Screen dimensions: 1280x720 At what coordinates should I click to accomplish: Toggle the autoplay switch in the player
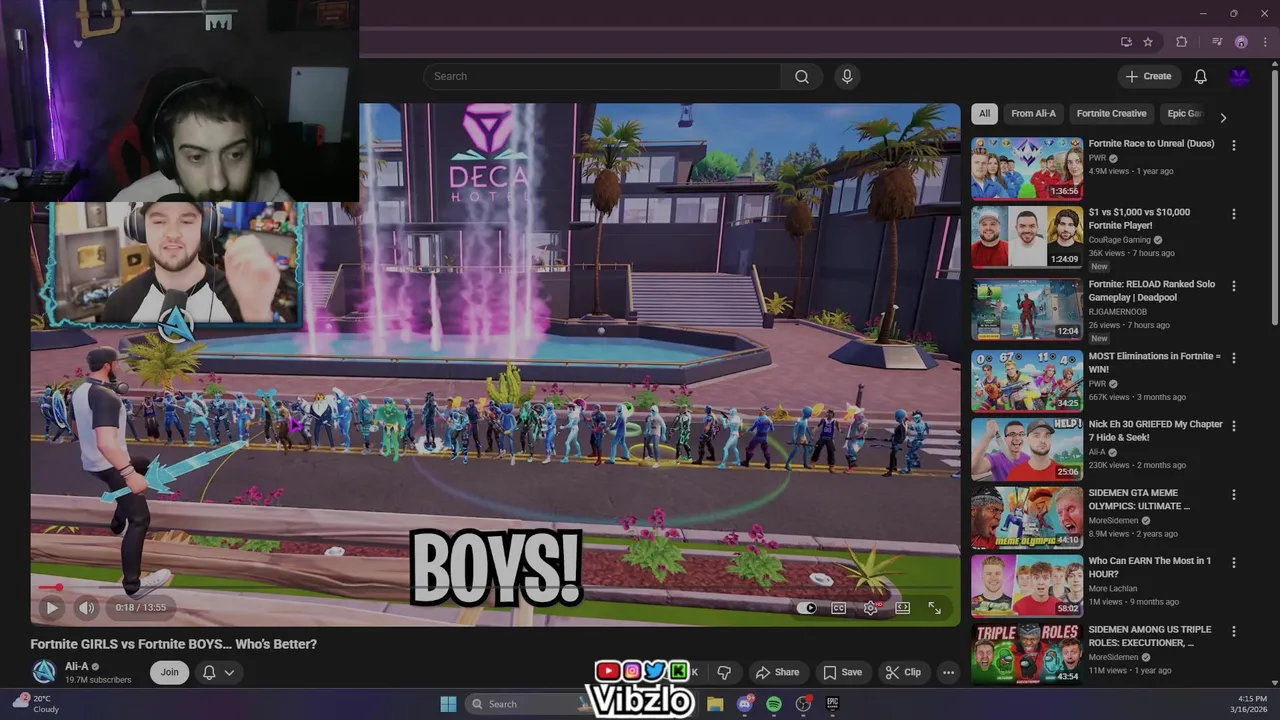(807, 608)
